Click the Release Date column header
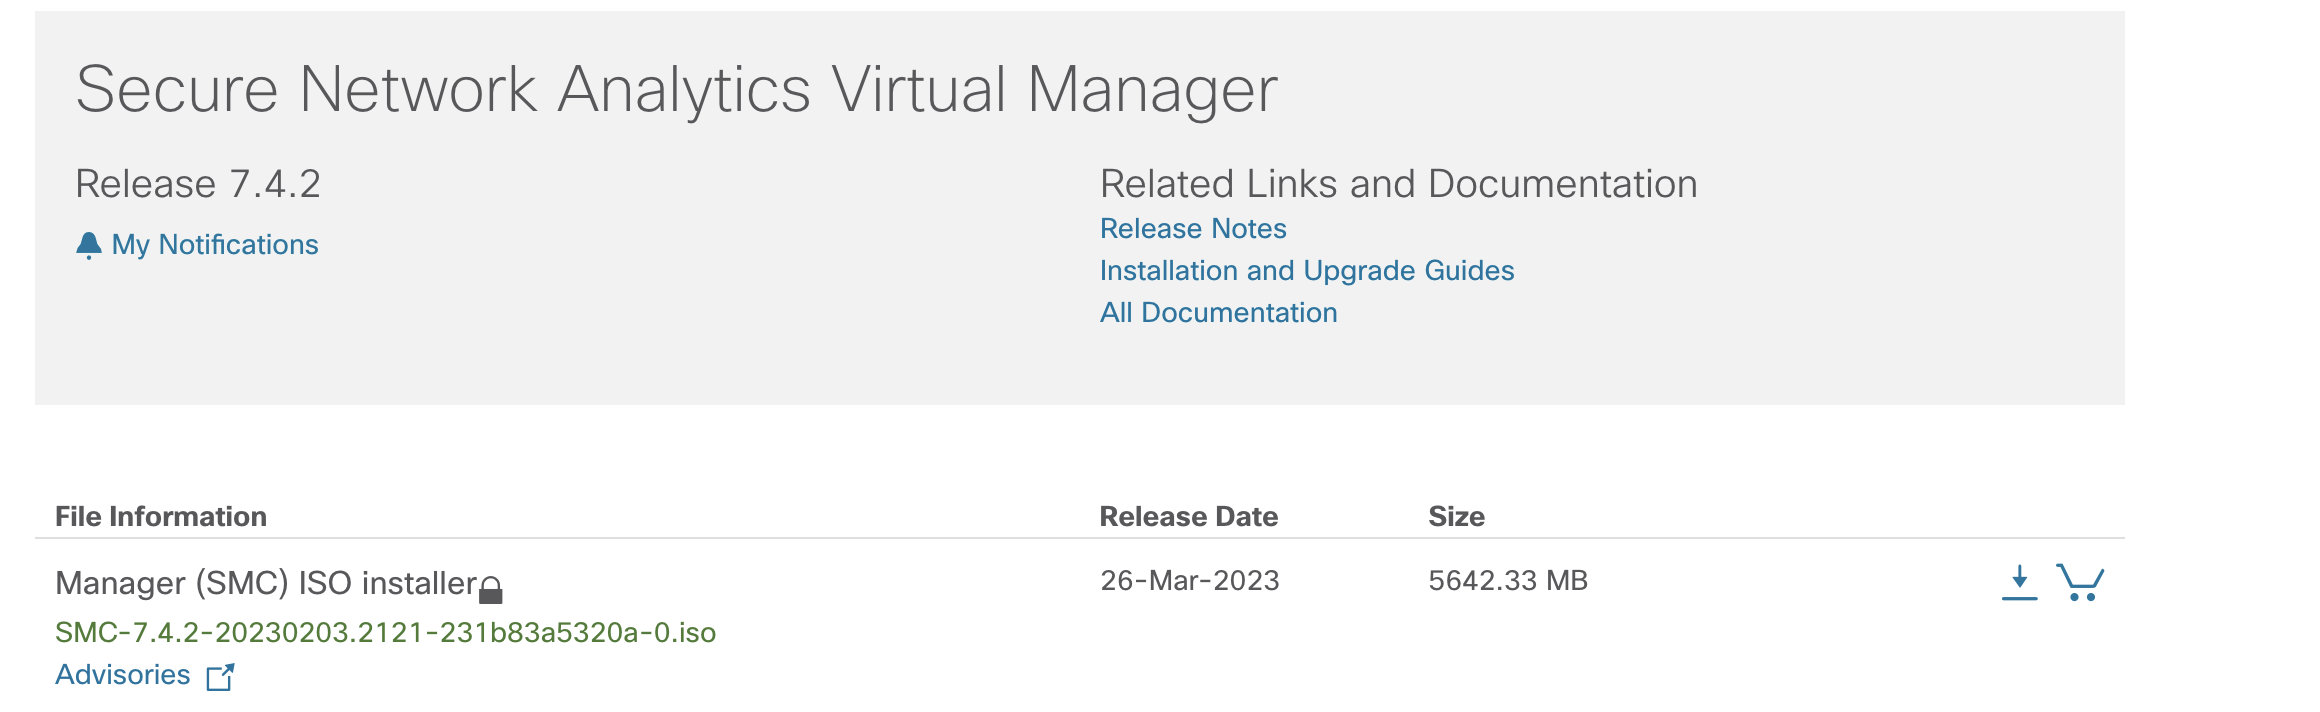 (x=1188, y=517)
